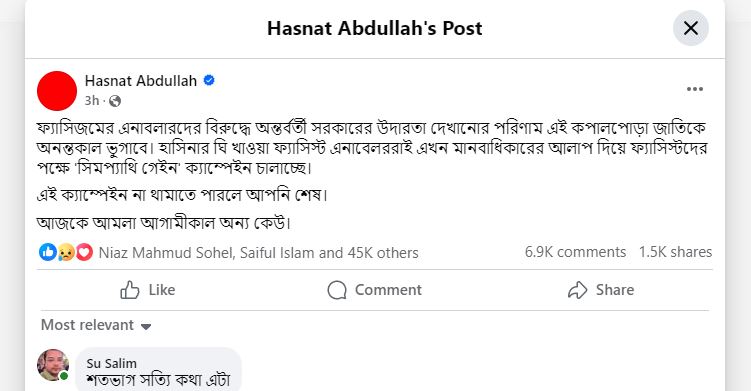Screen dimensions: 751x391
Task: Close the Hasnat Abdullah's Post dialog
Action: 691,28
